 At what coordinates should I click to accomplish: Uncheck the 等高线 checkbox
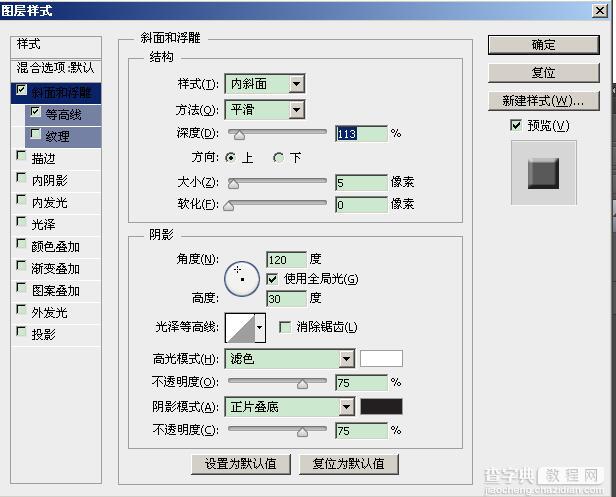(35, 112)
